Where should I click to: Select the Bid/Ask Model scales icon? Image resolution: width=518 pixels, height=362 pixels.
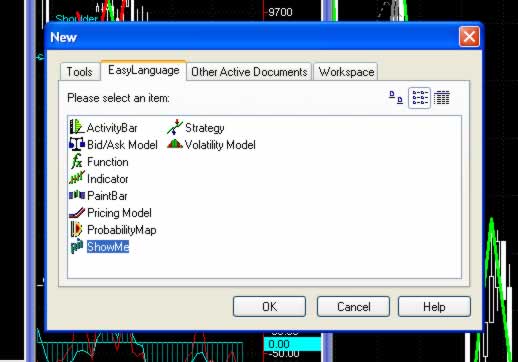pos(77,144)
